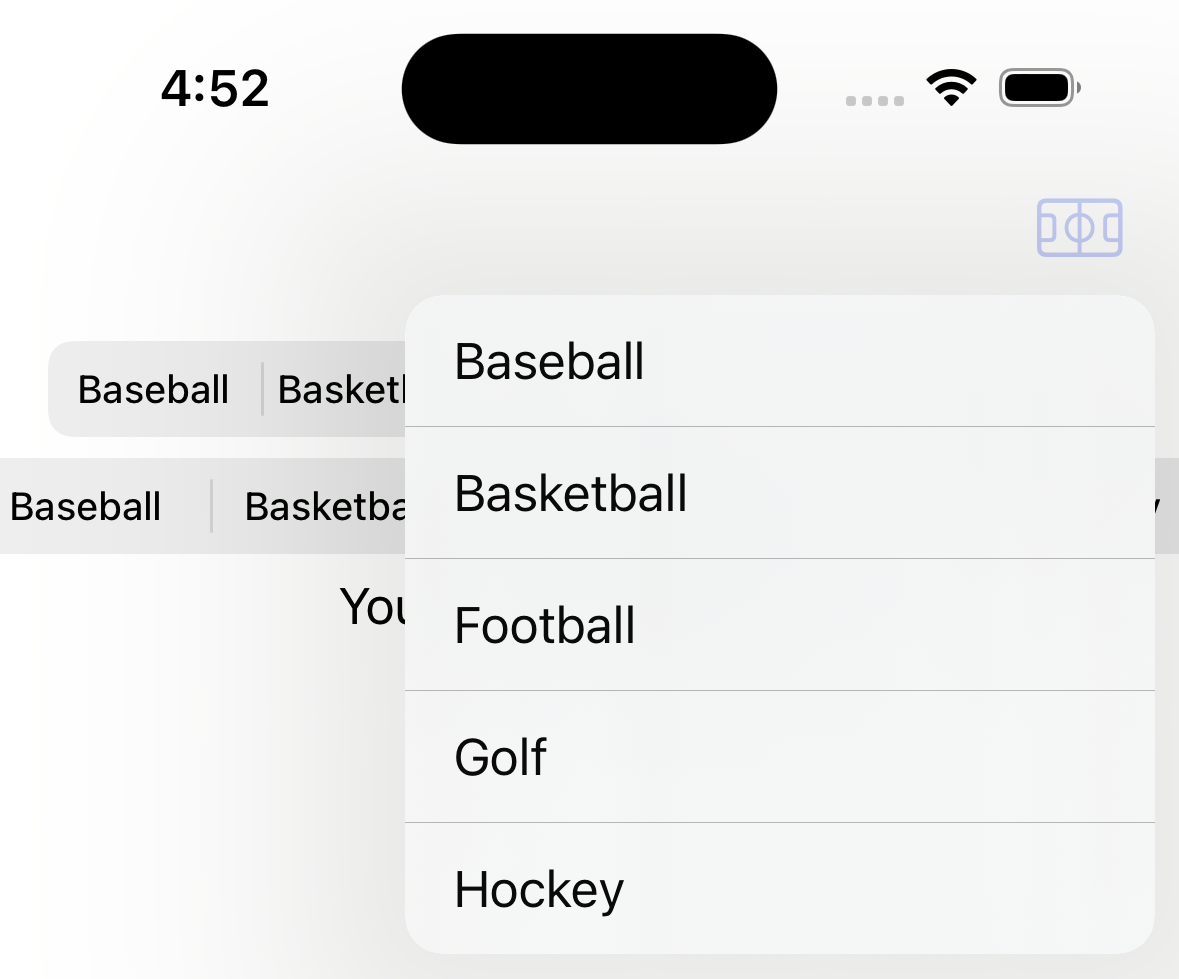1179x979 pixels.
Task: Click the cellular signal dots
Action: tap(875, 101)
